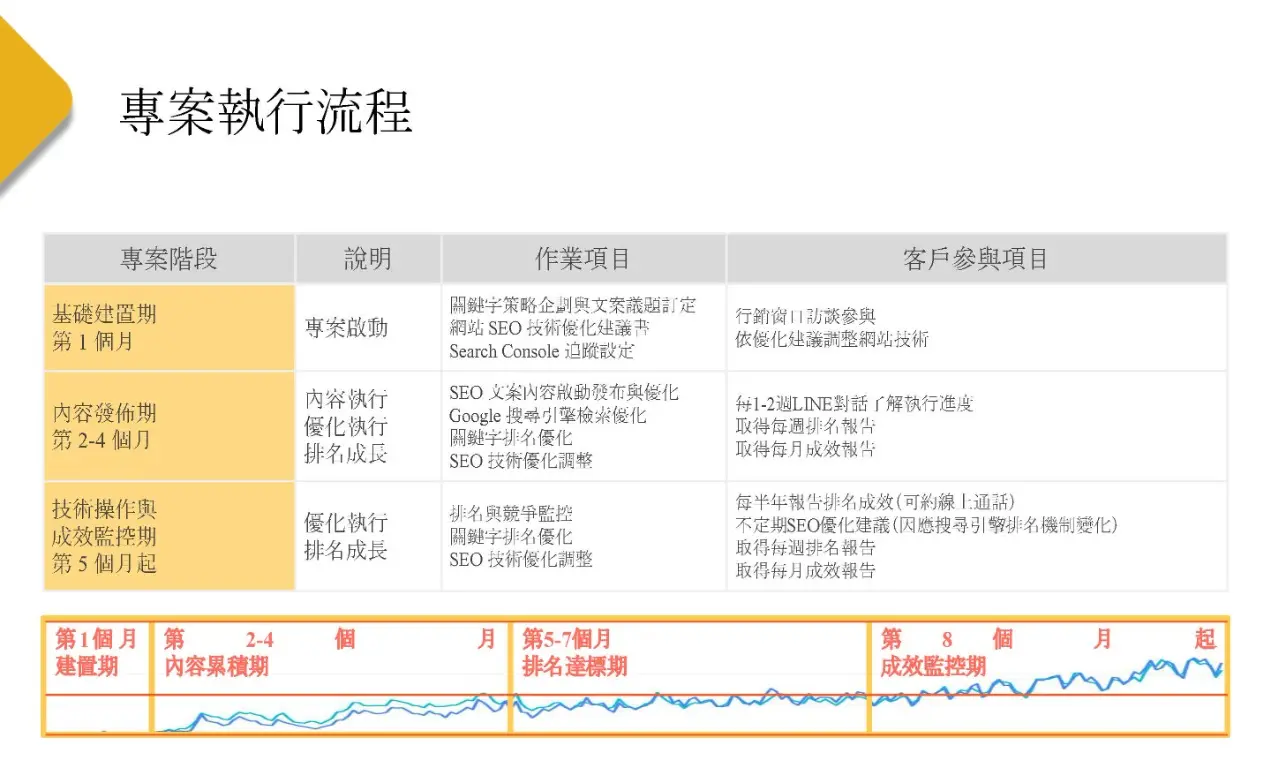Select the 專案啟動 description cell
Screen dimensions: 1271x768
pos(346,328)
